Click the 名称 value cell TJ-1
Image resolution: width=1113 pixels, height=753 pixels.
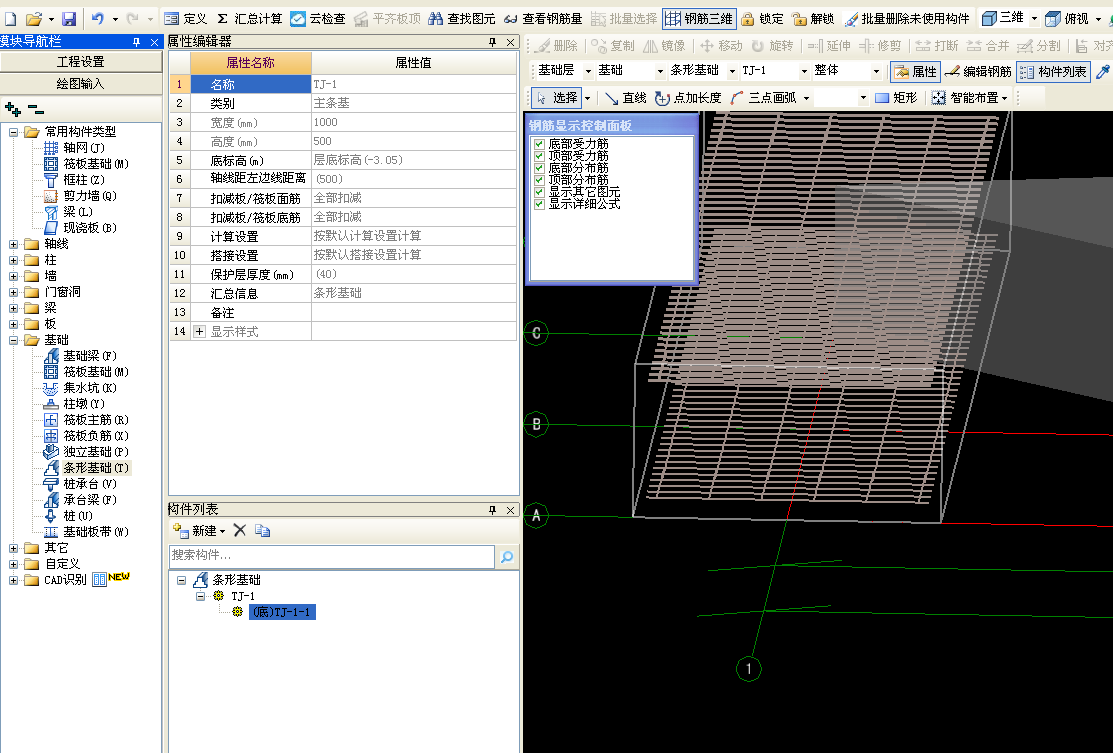click(414, 84)
